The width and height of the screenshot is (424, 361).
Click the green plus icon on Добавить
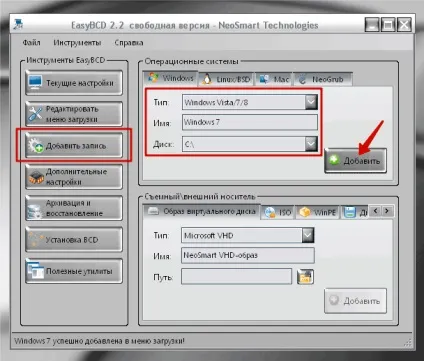(x=334, y=160)
